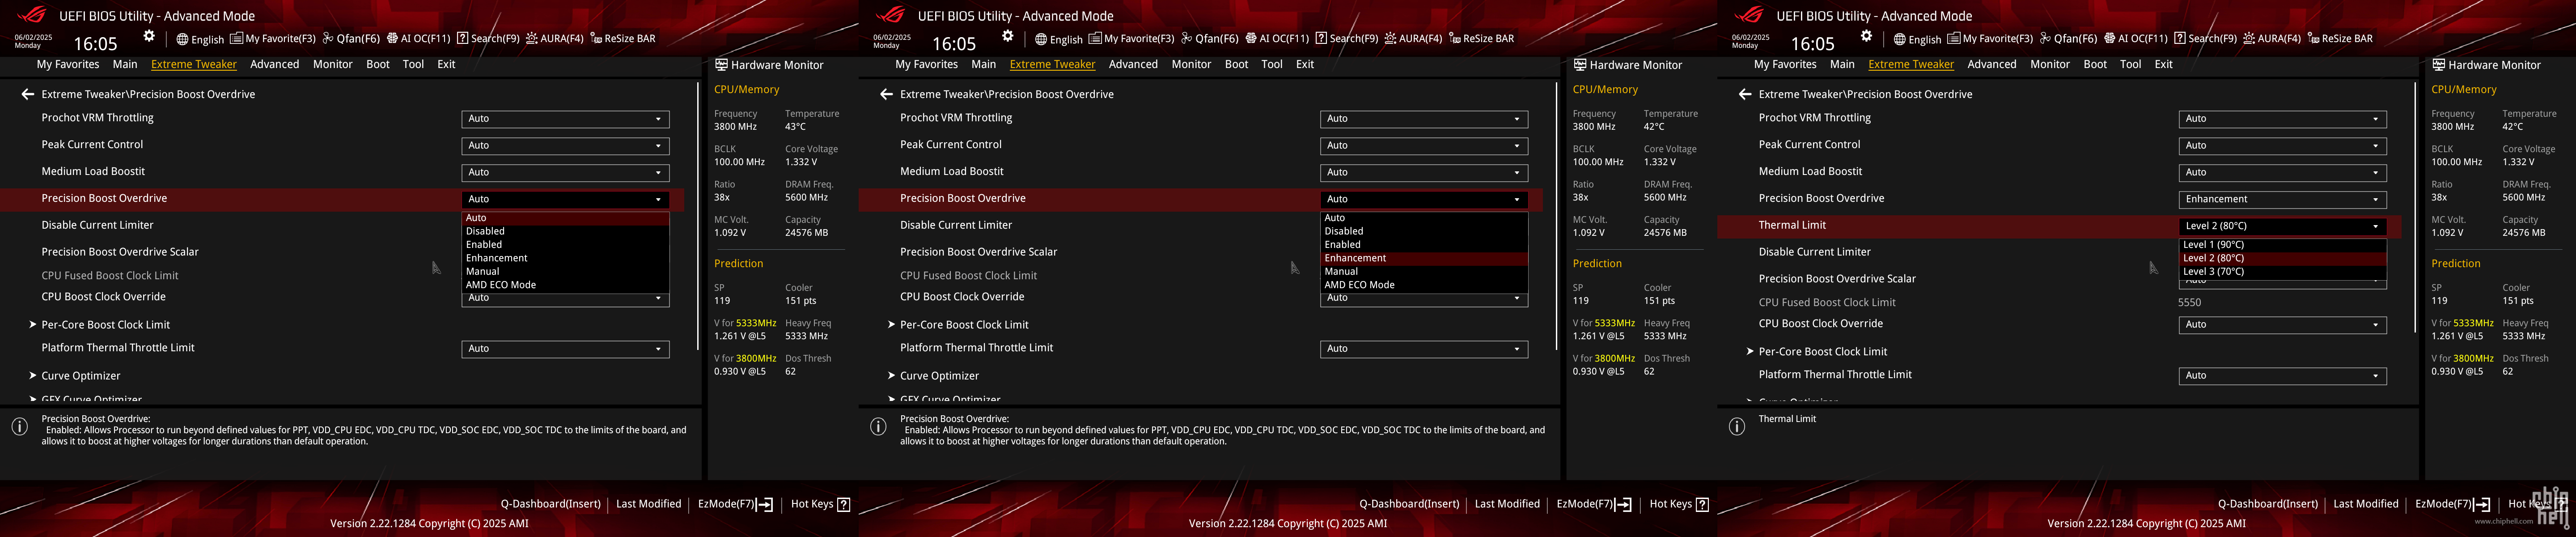Click English language globe in left screen
This screenshot has width=2576, height=537.
200,39
